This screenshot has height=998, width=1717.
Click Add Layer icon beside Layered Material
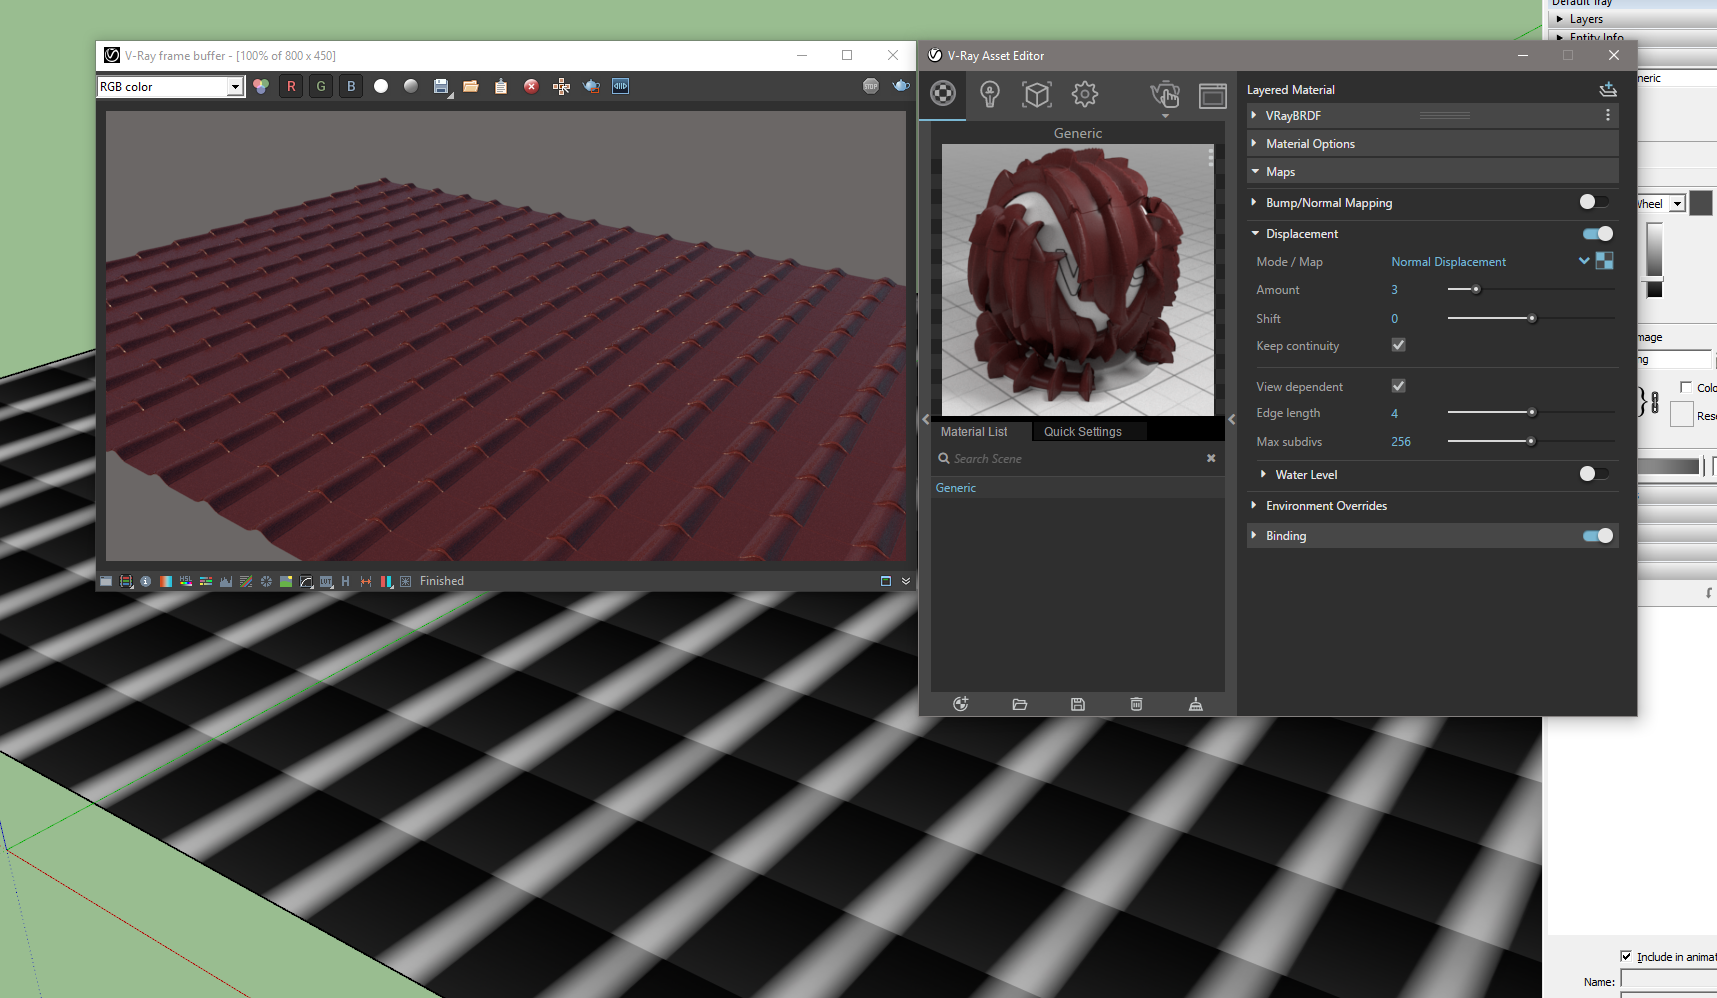click(1608, 89)
